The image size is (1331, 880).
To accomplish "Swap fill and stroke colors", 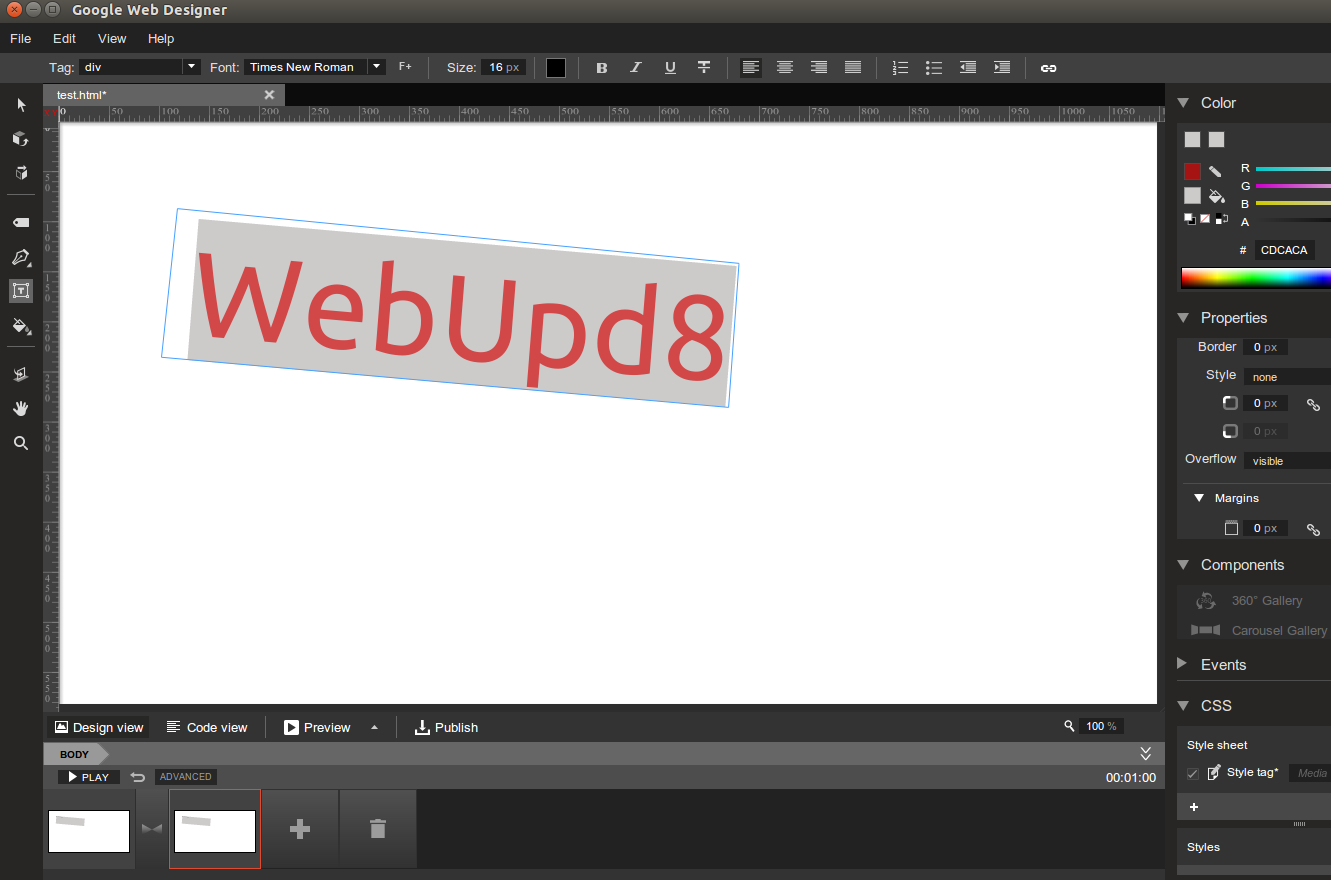I will (1221, 218).
